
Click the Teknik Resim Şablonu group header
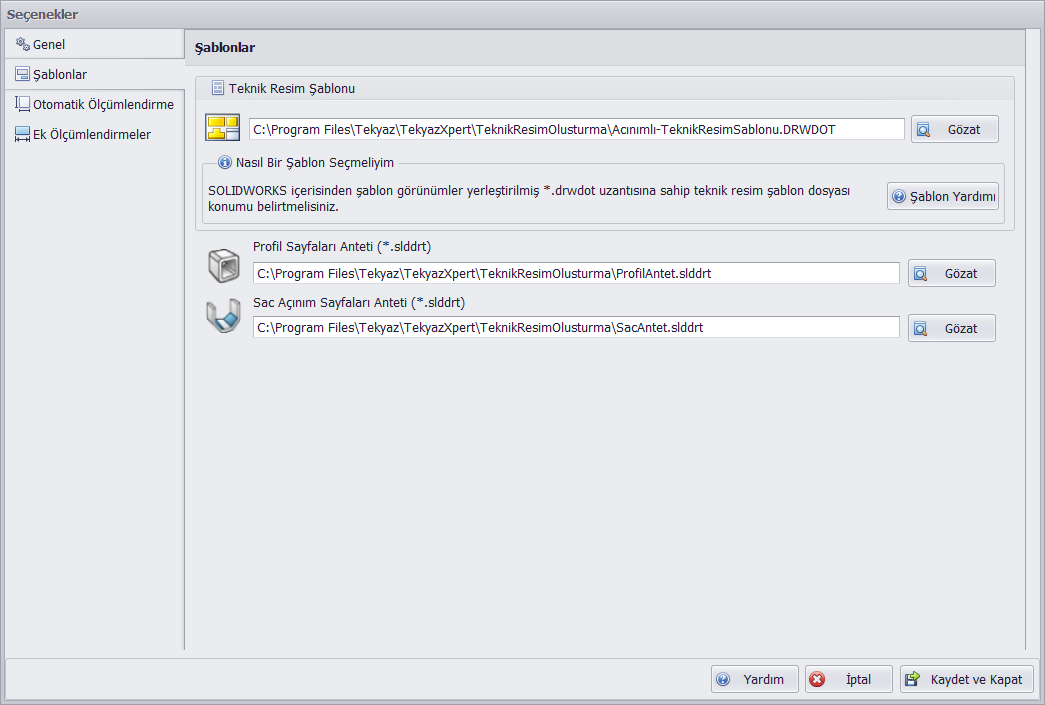pos(604,88)
